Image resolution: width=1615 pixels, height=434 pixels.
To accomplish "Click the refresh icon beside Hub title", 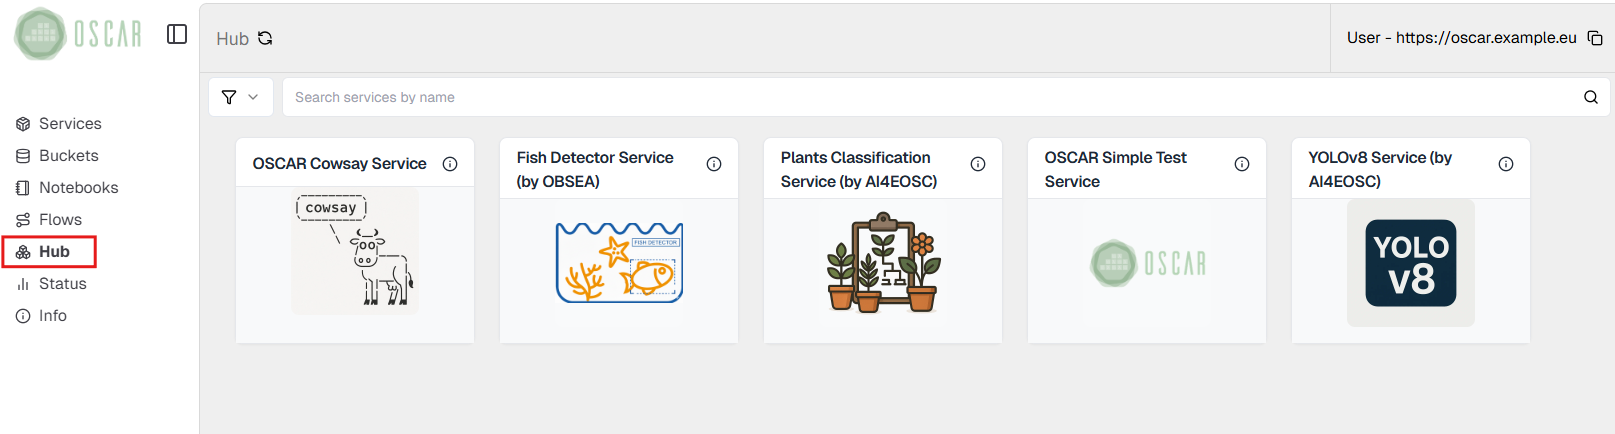I will [265, 38].
